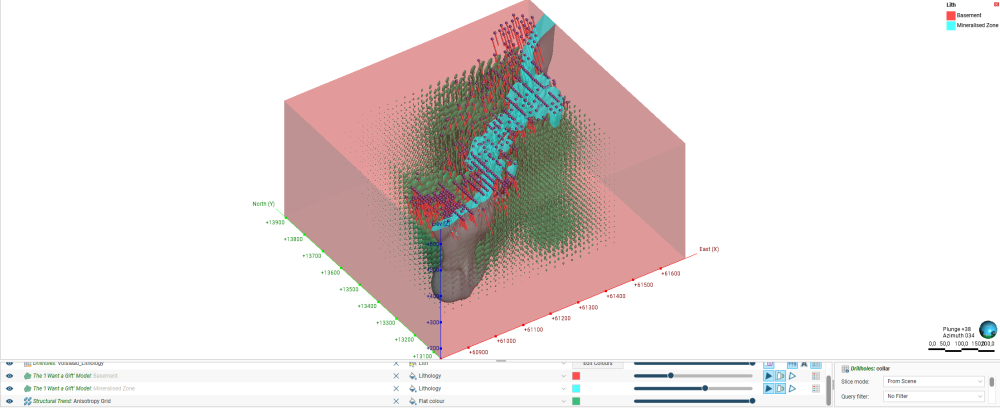The height and width of the screenshot is (408, 1000).
Task: Close the Lith legend with red X
Action: coord(996,4)
